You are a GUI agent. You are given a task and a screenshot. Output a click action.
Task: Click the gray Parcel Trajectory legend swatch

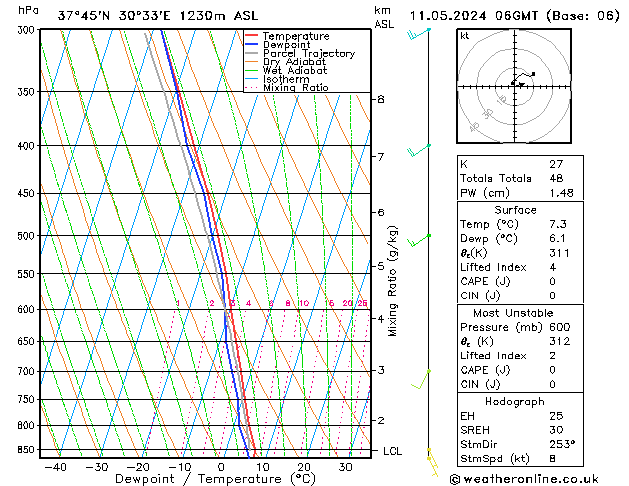click(x=252, y=53)
